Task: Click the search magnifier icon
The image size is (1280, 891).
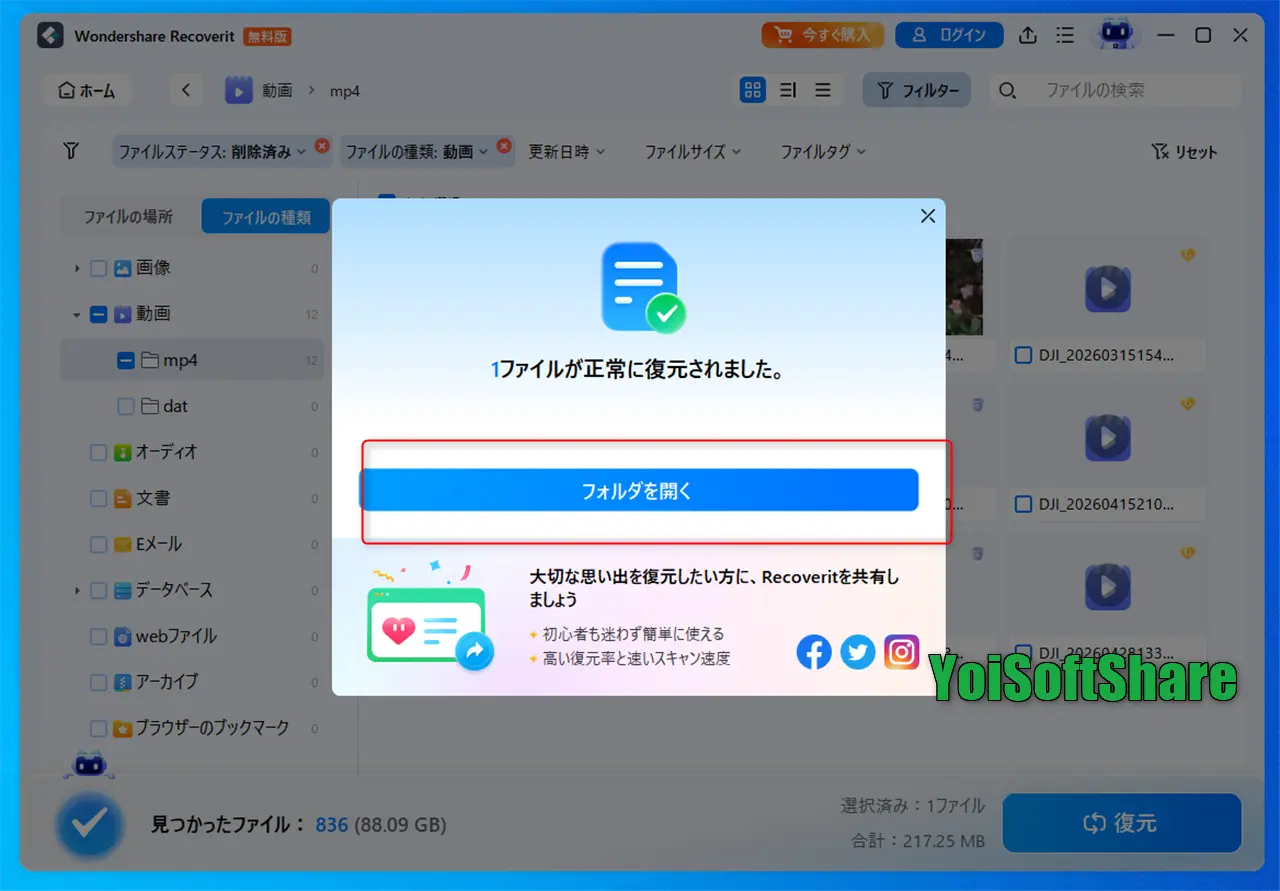Action: (x=1008, y=91)
